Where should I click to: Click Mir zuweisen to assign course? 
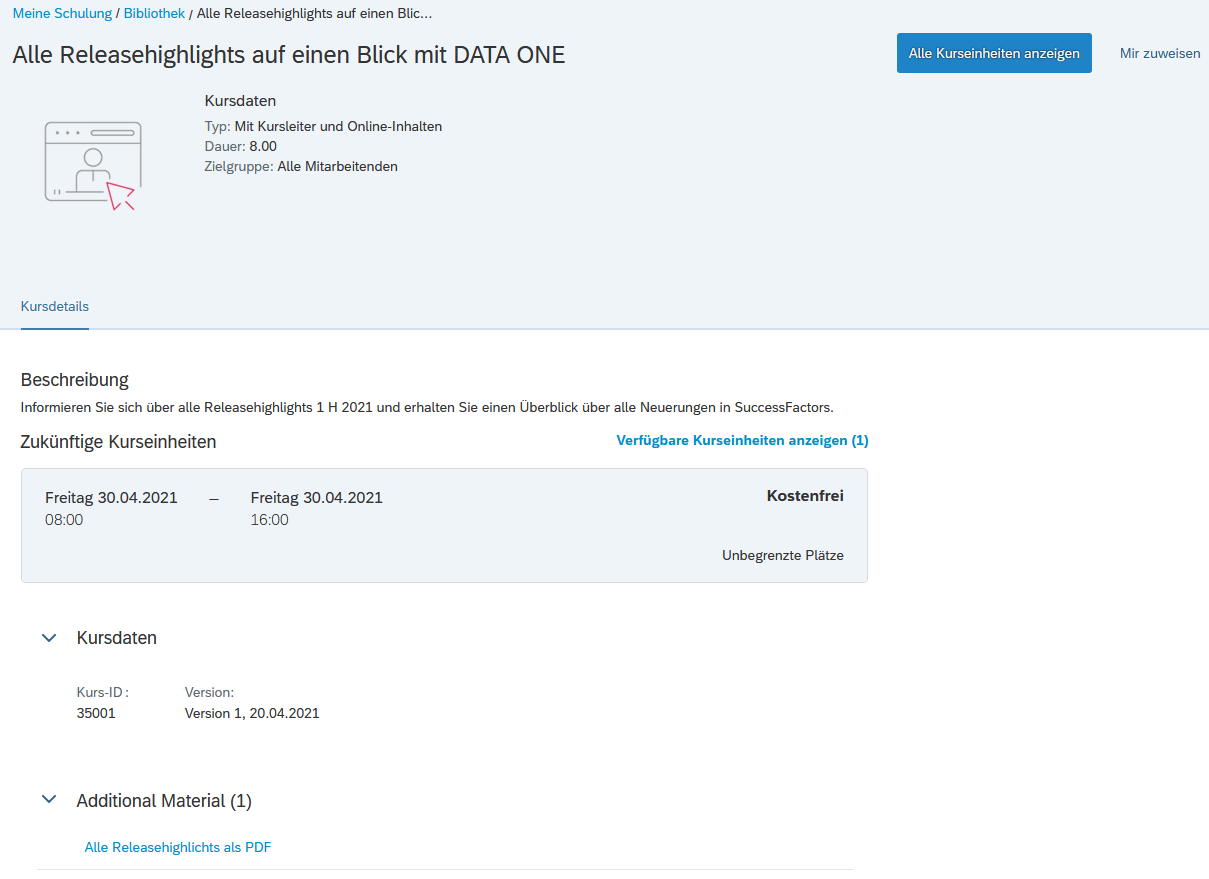(1159, 54)
